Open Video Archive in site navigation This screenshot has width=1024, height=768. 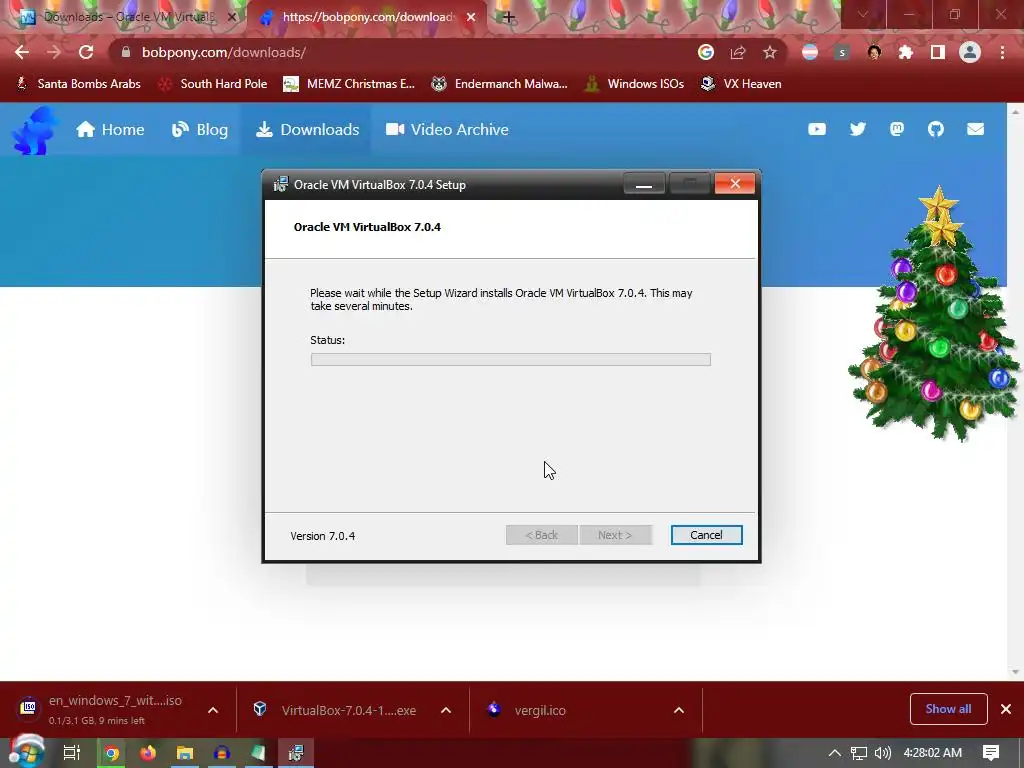point(447,129)
